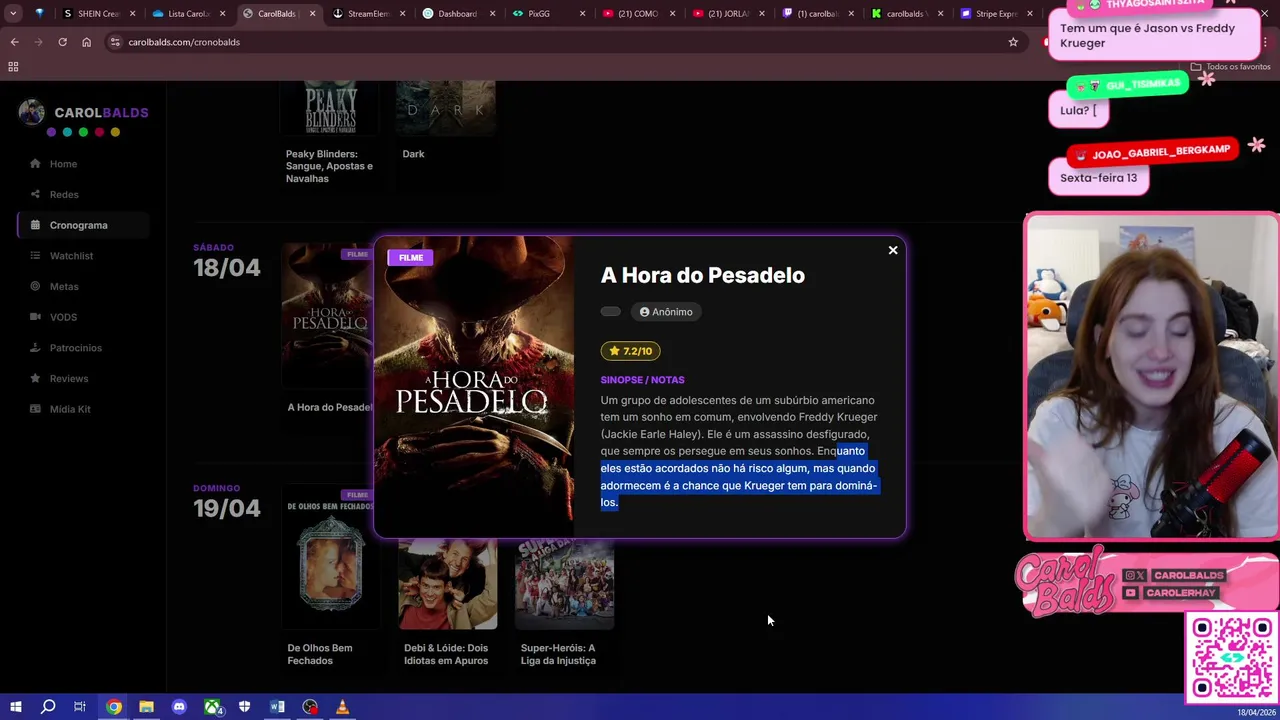
Task: Click the Anônimo user badge
Action: 666,312
